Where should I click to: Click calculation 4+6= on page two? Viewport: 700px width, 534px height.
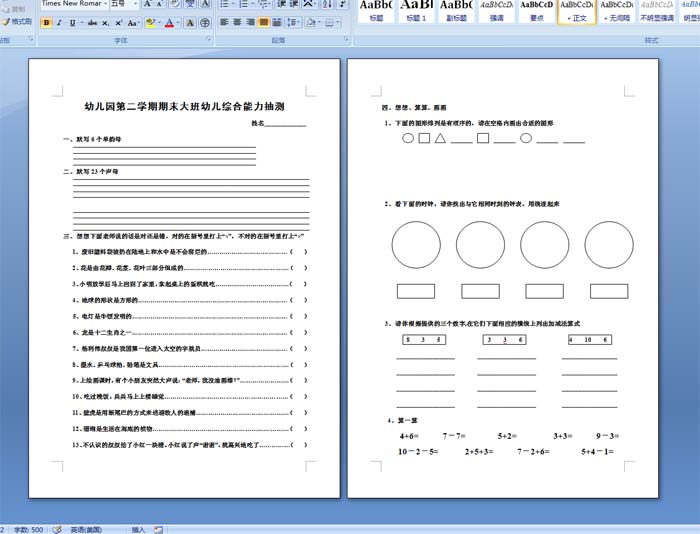tap(409, 436)
